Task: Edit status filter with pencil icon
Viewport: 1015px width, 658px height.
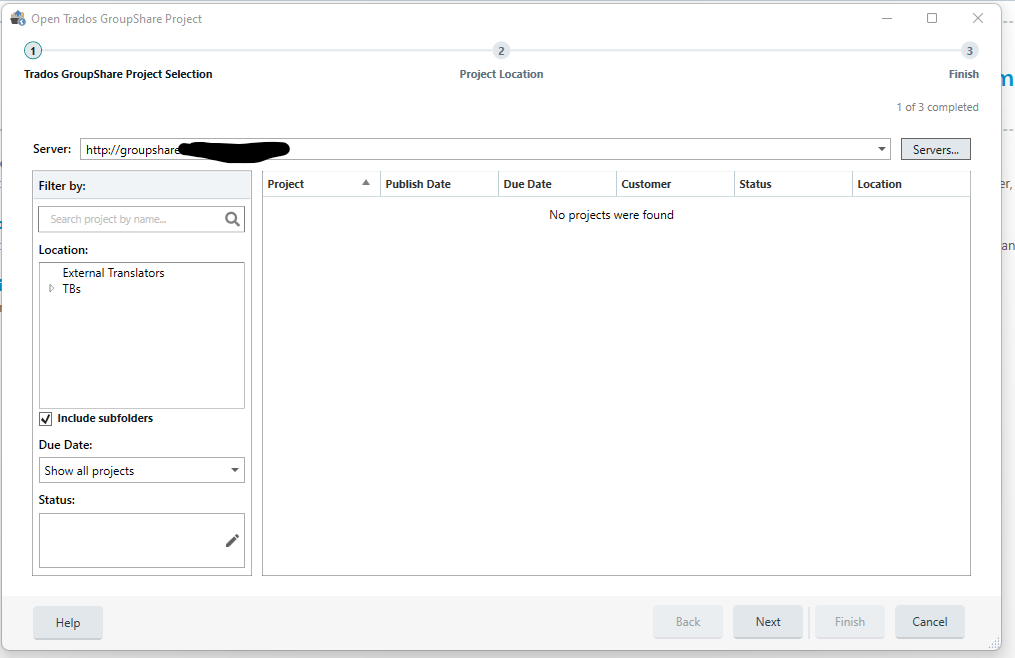Action: [x=232, y=541]
